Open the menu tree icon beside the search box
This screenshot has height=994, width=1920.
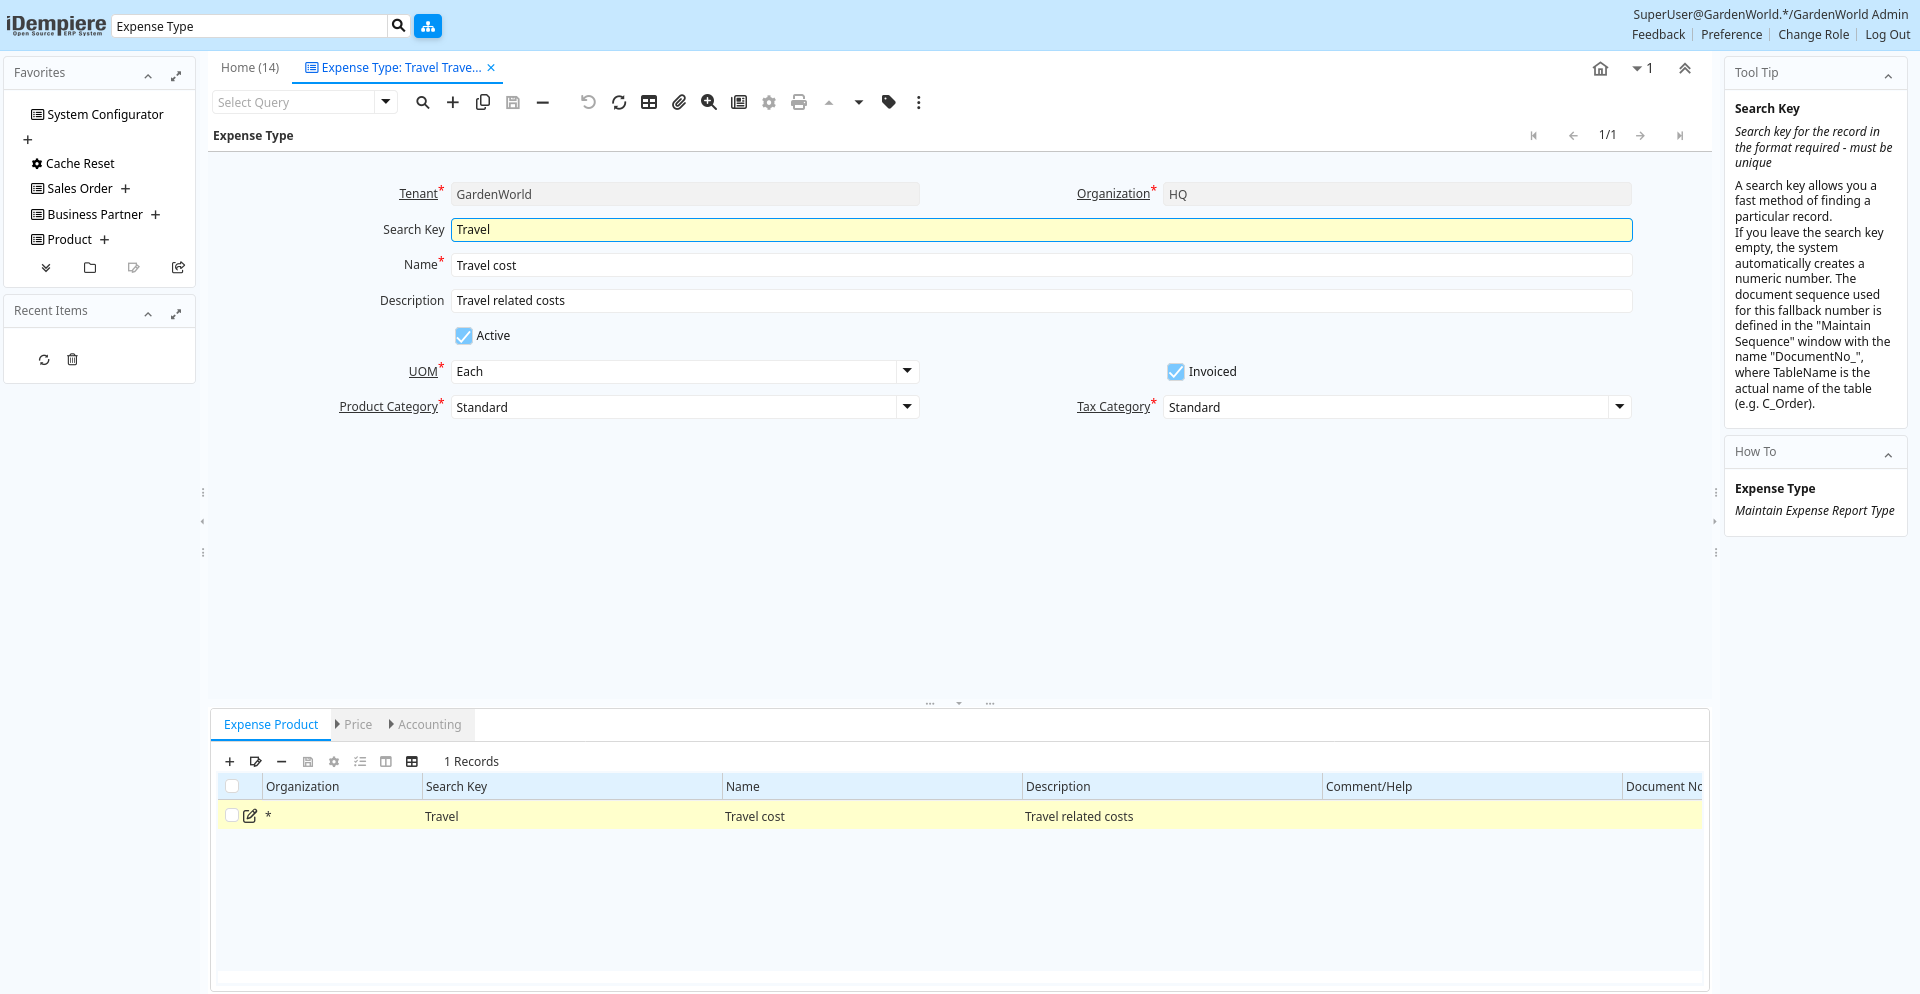click(428, 26)
